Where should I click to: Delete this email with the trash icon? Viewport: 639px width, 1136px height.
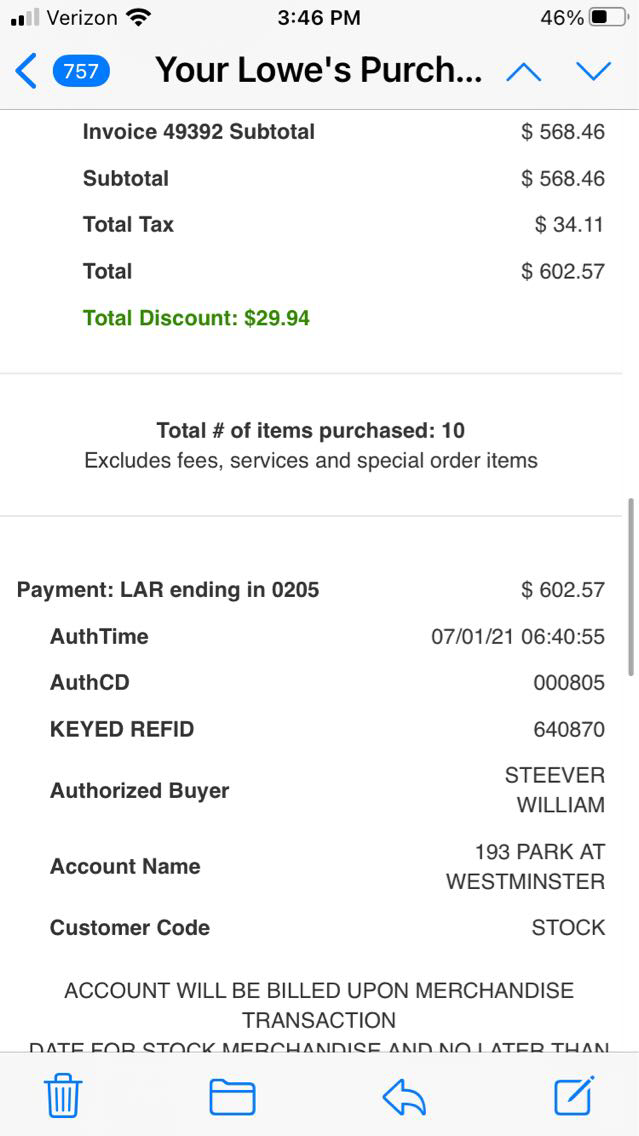coord(63,1096)
